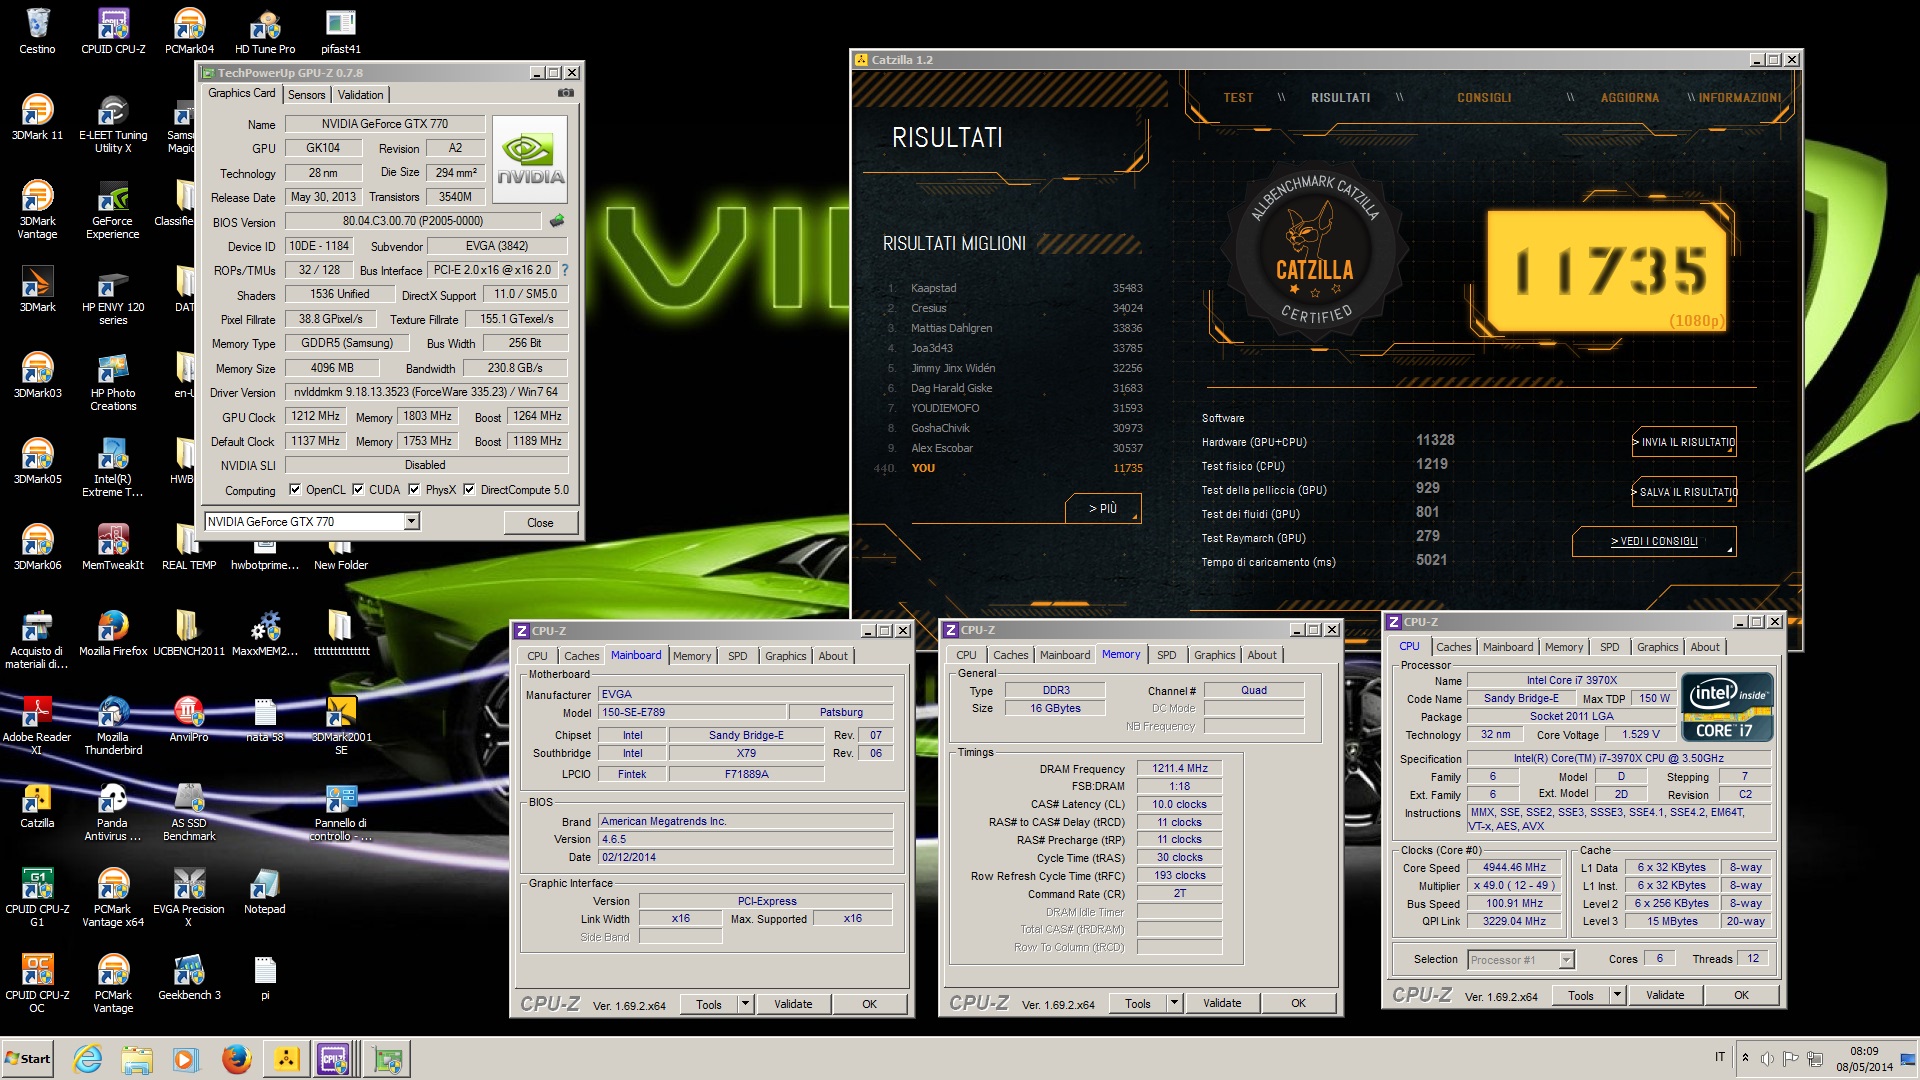Open Internet Explorer in taskbar
The height and width of the screenshot is (1080, 1920).
[88, 1059]
